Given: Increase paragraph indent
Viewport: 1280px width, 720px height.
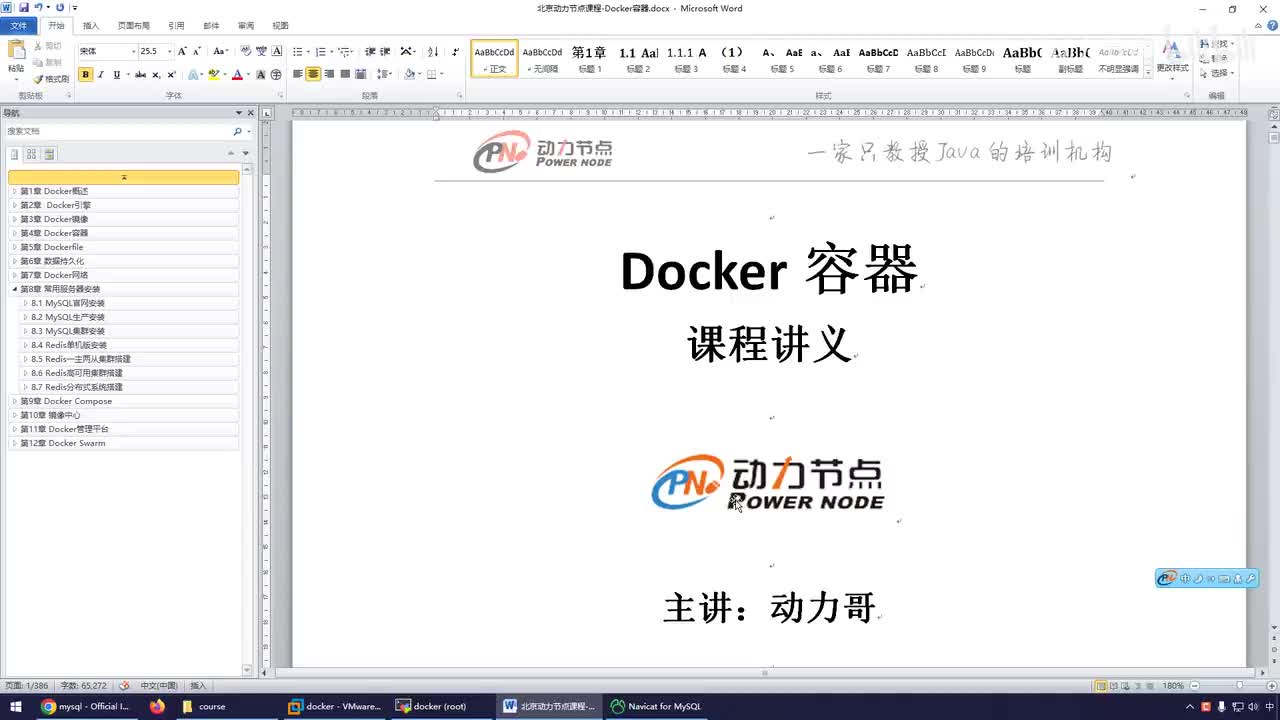Looking at the screenshot, I should [x=385, y=51].
